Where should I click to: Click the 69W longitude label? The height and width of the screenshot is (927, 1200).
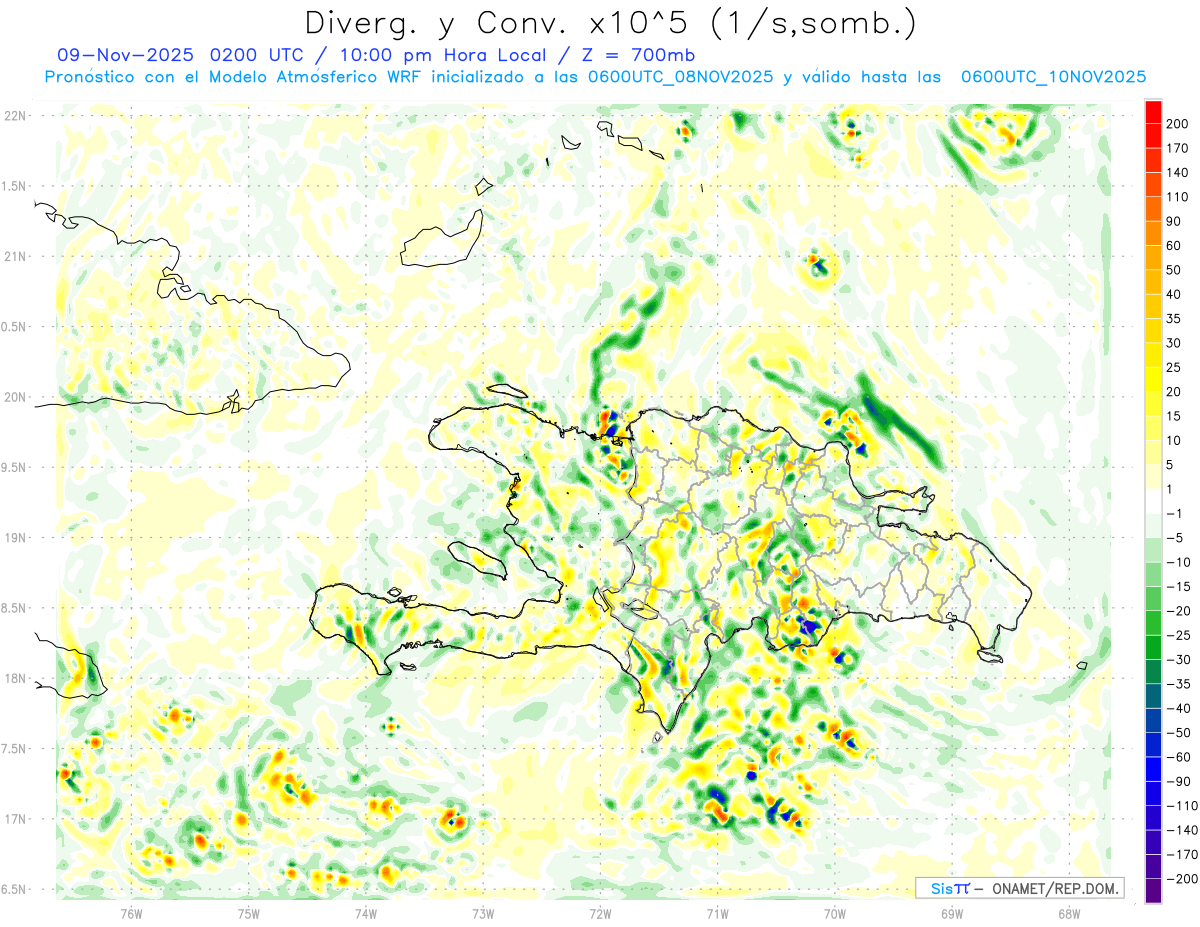(952, 914)
